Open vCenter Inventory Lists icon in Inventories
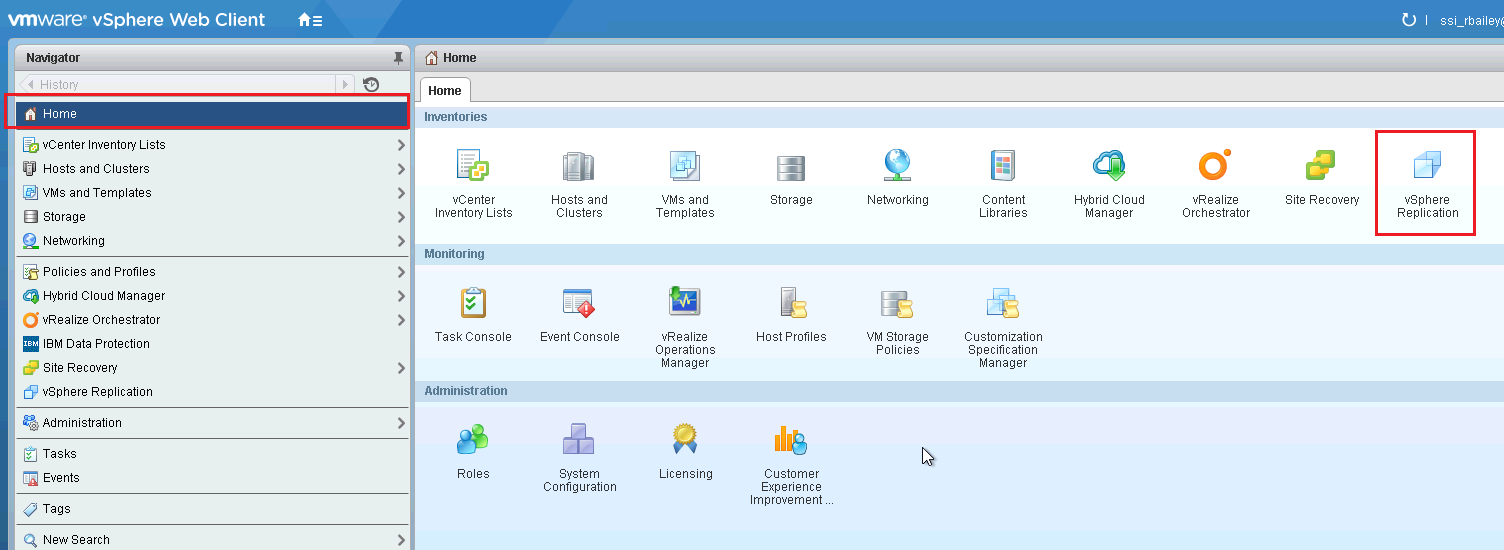 coord(473,165)
